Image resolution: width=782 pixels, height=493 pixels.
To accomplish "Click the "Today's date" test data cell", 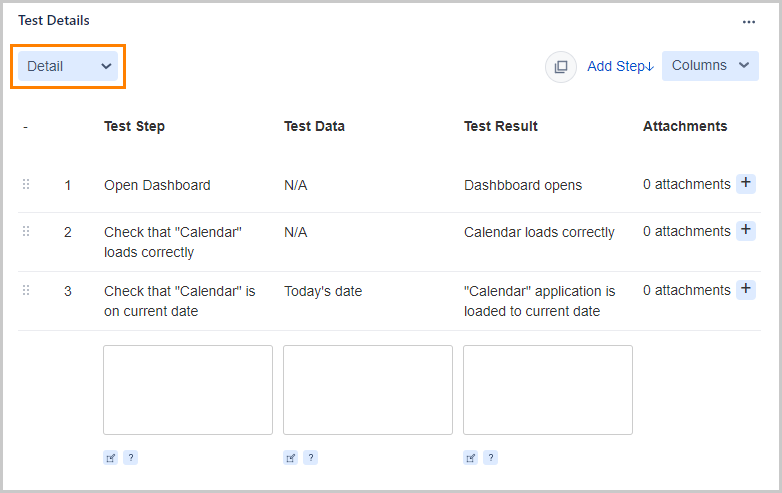I will [323, 291].
